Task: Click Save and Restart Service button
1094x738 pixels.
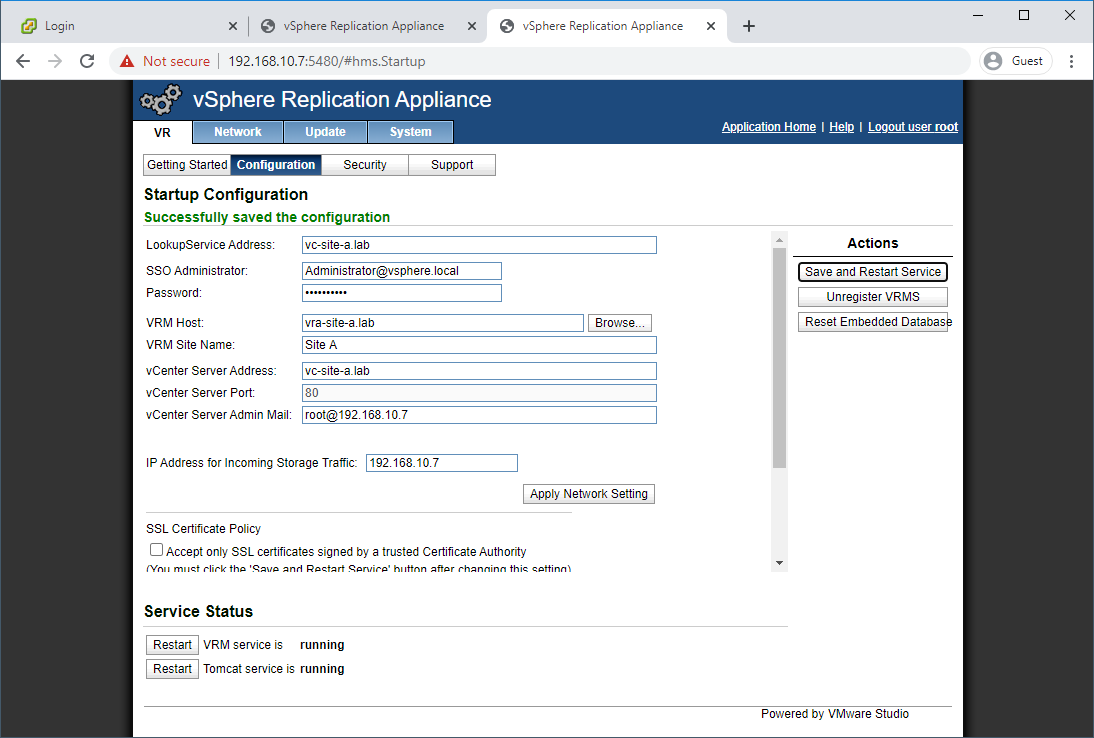Action: [873, 272]
